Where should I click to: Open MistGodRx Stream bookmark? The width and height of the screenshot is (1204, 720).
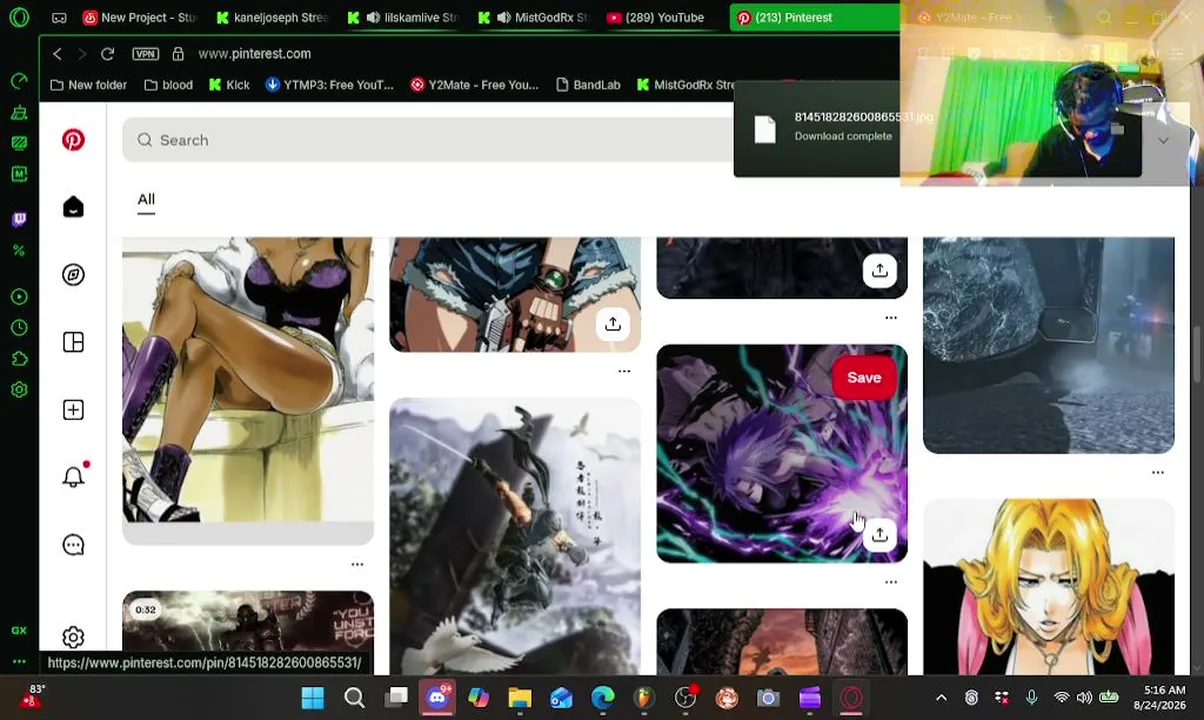pos(685,85)
